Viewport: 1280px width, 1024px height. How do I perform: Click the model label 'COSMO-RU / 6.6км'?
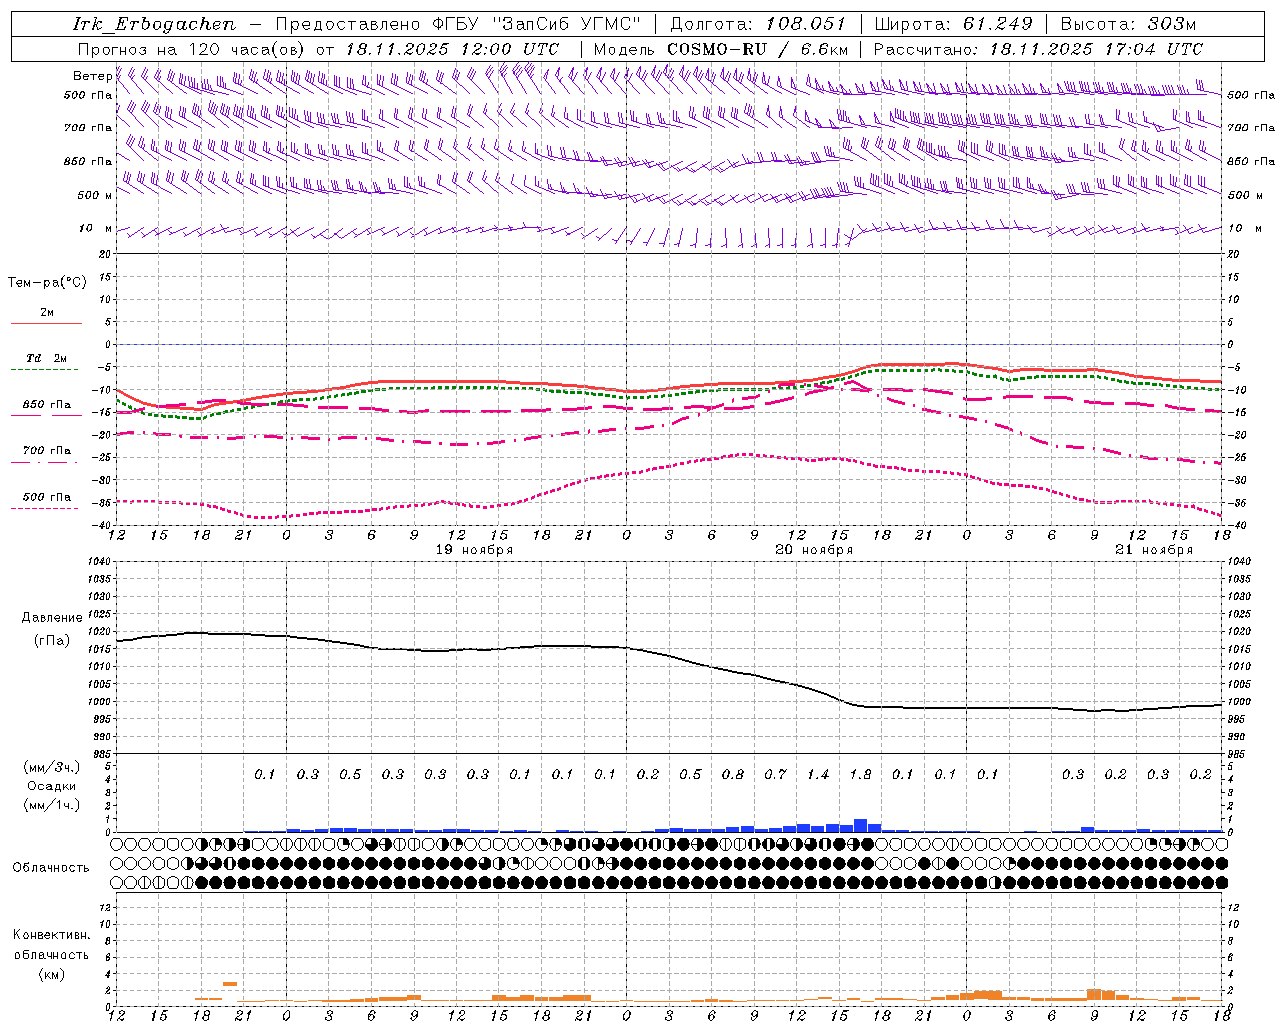(x=757, y=49)
